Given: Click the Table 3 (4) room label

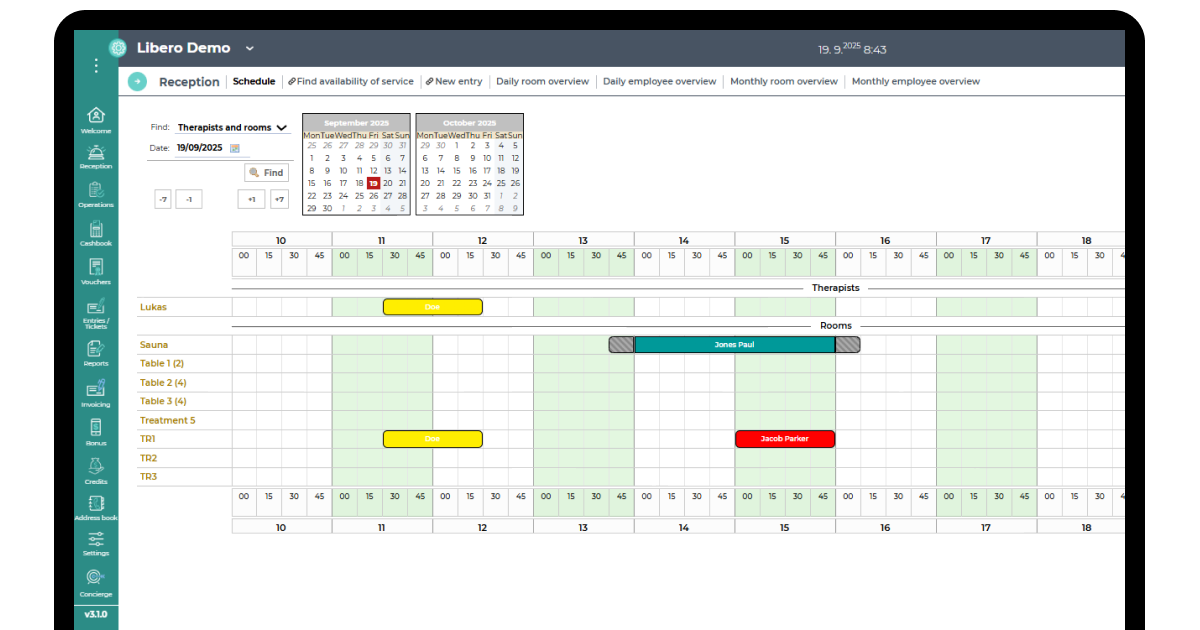Looking at the screenshot, I should [163, 402].
